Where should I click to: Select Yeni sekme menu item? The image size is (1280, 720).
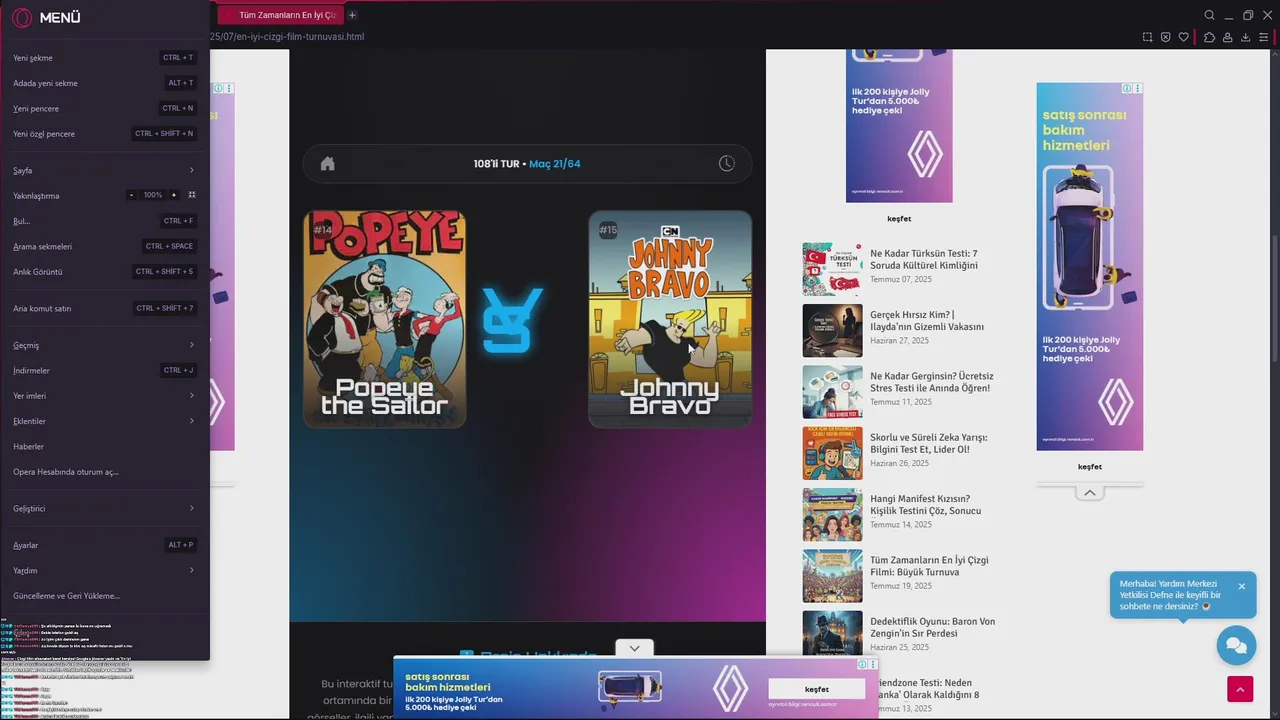point(104,58)
